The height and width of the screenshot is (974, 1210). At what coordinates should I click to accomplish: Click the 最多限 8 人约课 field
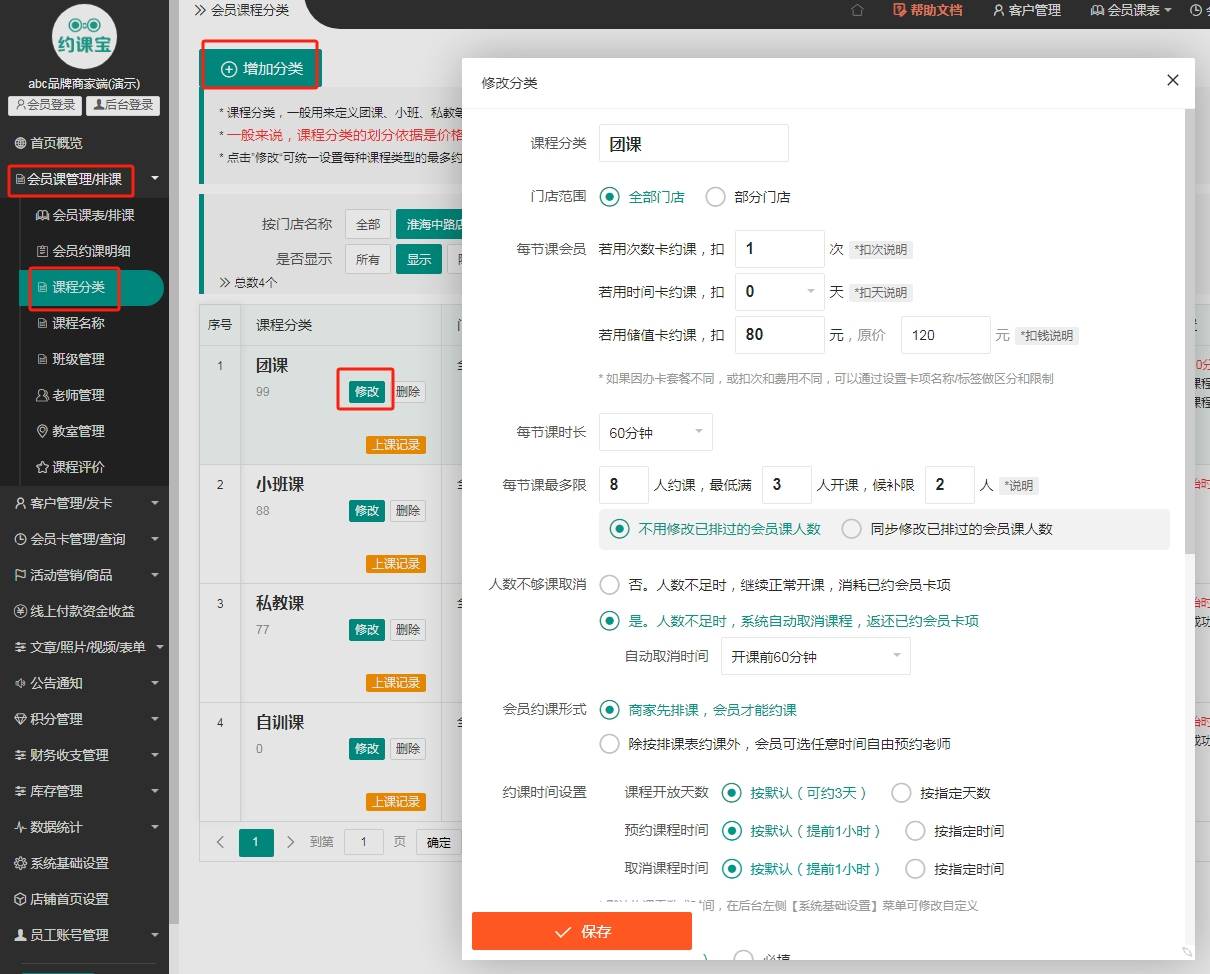tap(624, 484)
